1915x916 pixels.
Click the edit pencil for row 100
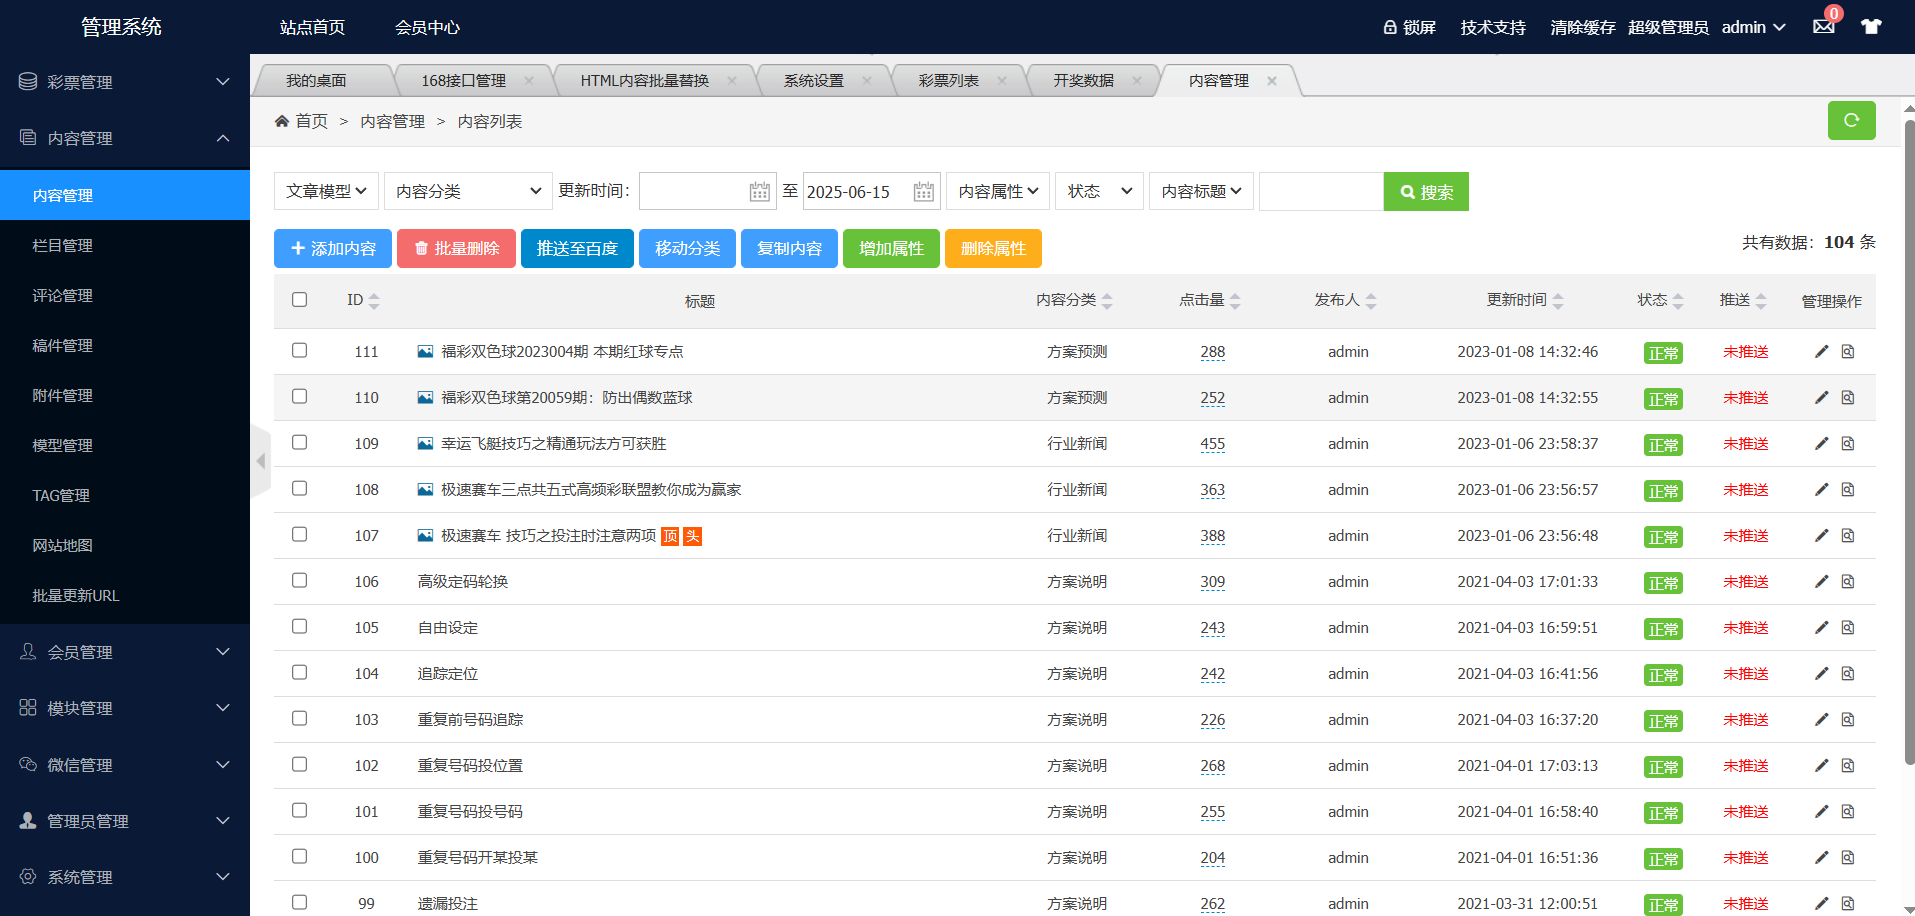pyautogui.click(x=1821, y=857)
